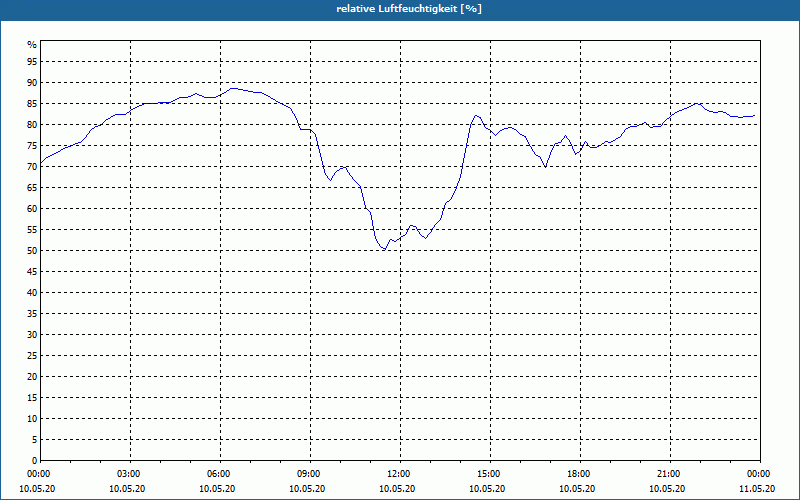Click the '85' y-axis label

tap(32, 104)
